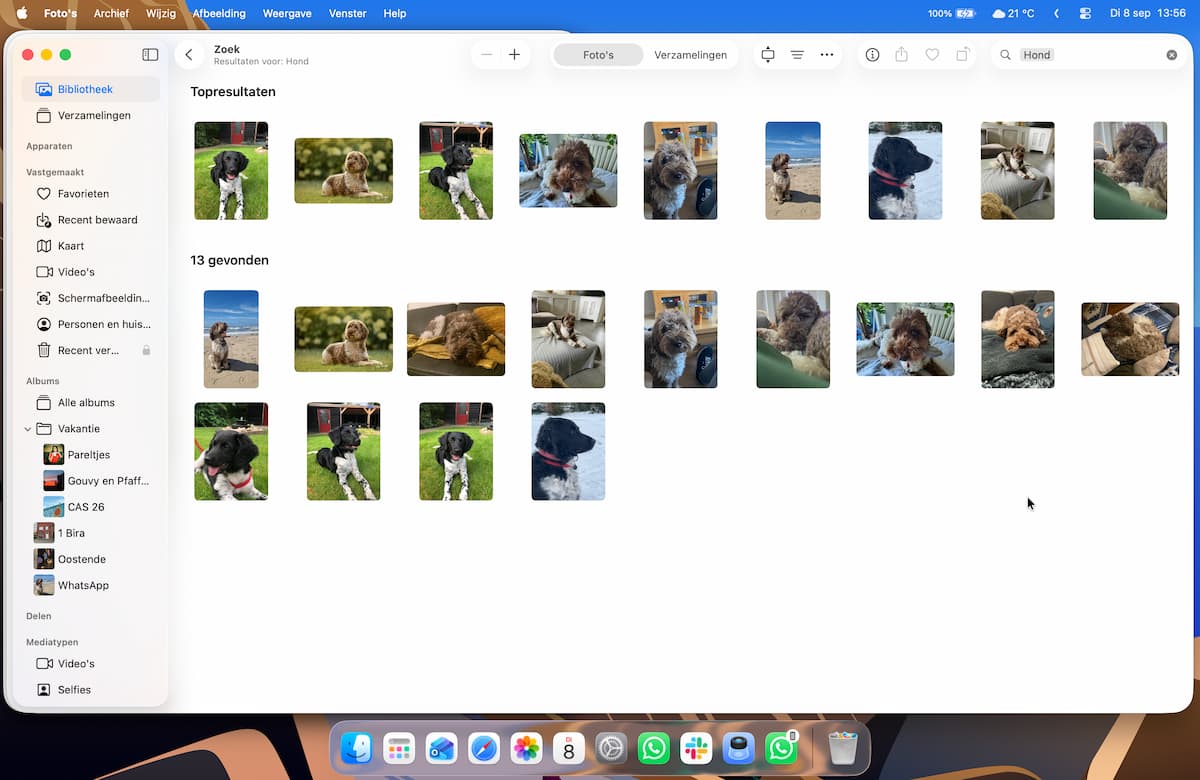Viewport: 1200px width, 780px height.
Task: Zoom out thumbnails with minus button
Action: [x=486, y=55]
